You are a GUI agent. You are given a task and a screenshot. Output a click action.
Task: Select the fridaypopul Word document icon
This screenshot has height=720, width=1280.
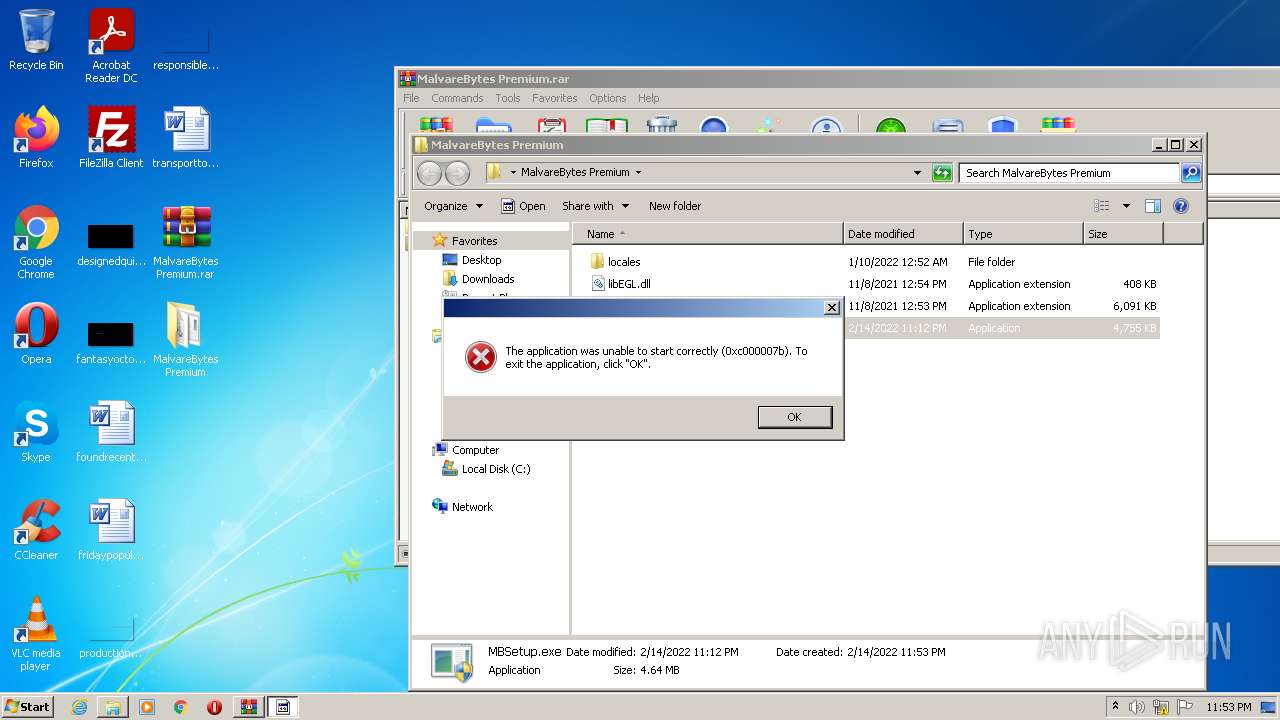coord(111,530)
